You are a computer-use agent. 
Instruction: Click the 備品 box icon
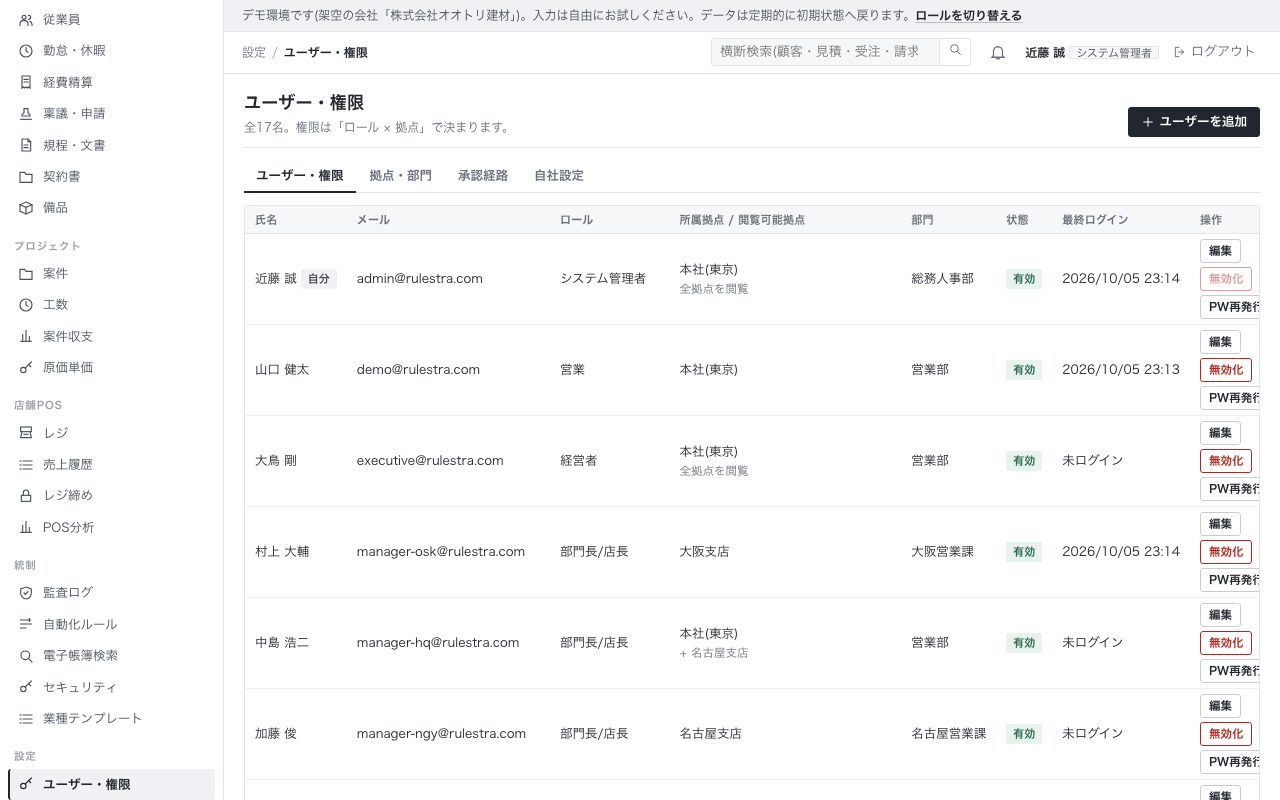(26, 207)
